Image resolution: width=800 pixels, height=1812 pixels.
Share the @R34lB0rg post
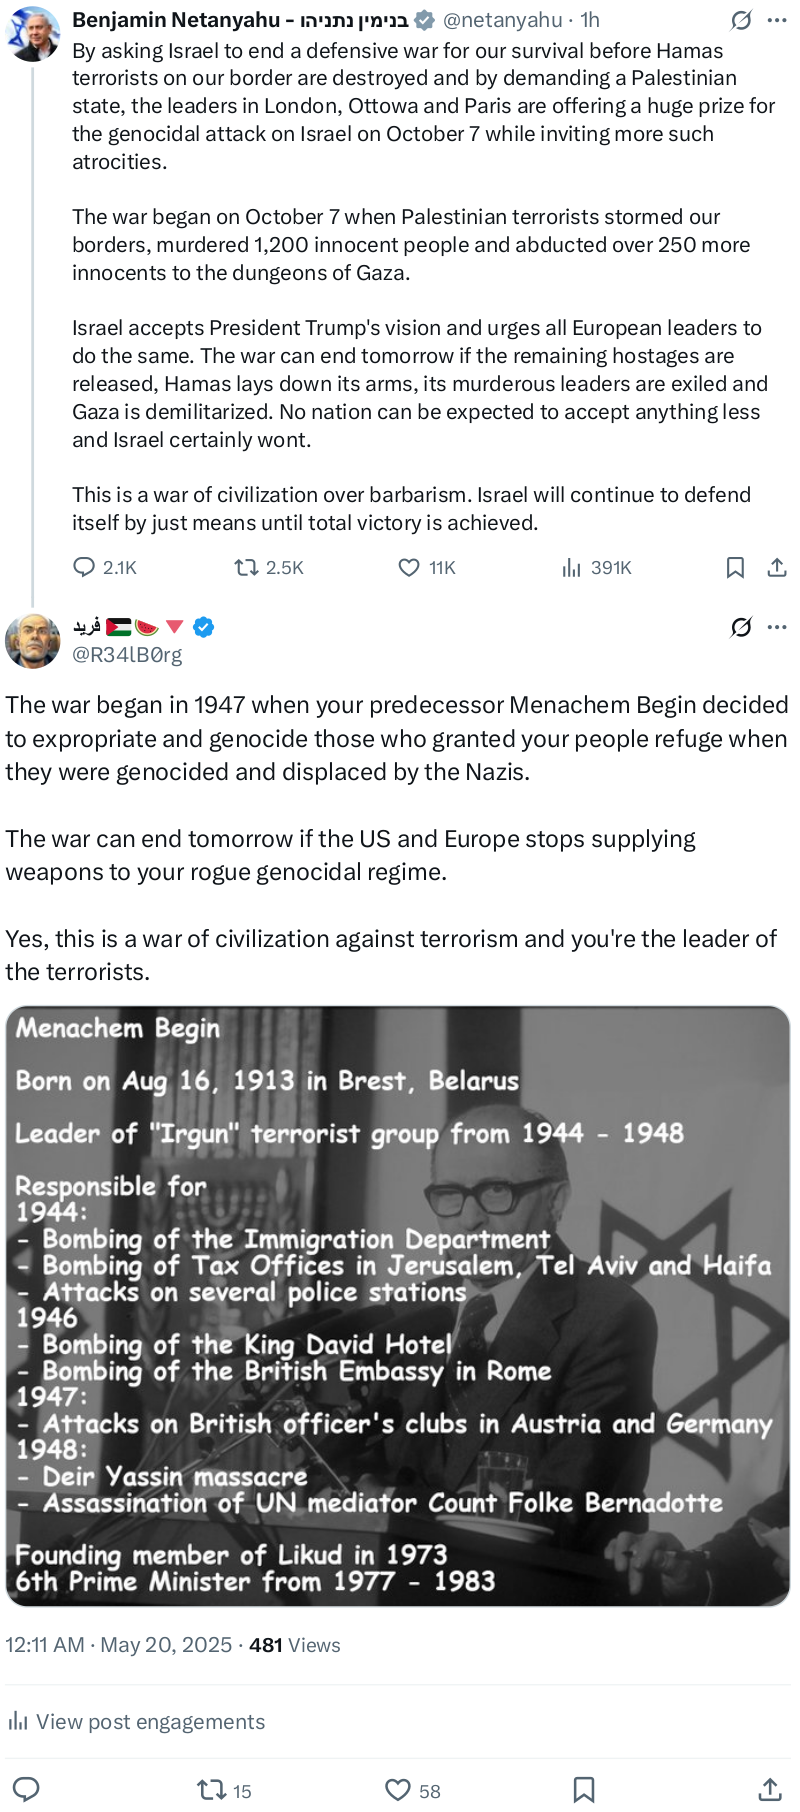770,1789
